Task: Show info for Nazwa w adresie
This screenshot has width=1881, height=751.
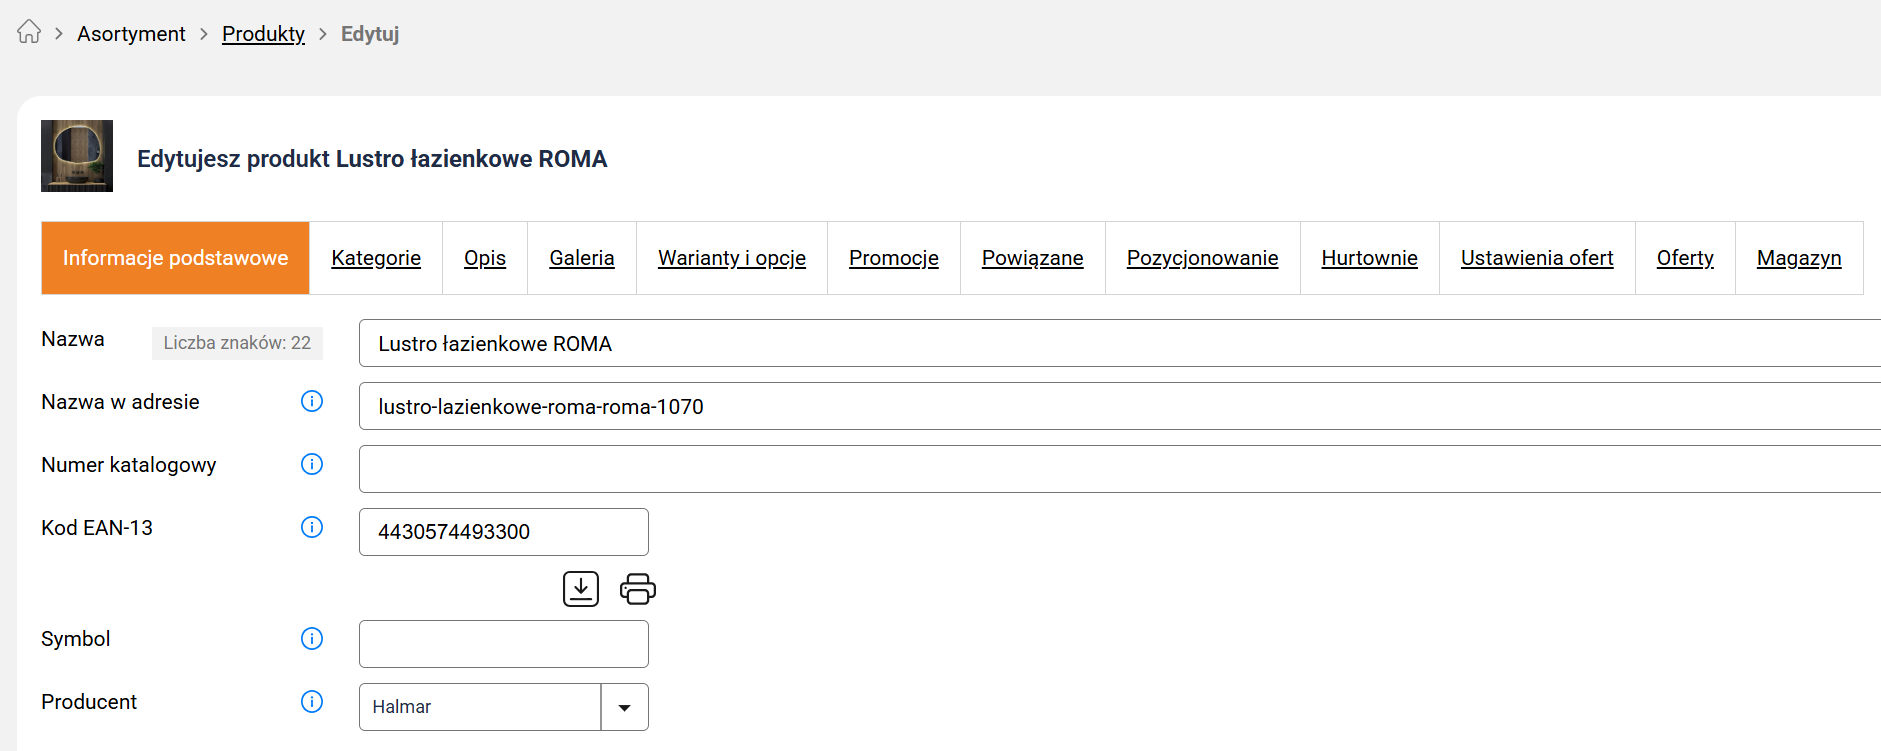Action: [x=312, y=401]
